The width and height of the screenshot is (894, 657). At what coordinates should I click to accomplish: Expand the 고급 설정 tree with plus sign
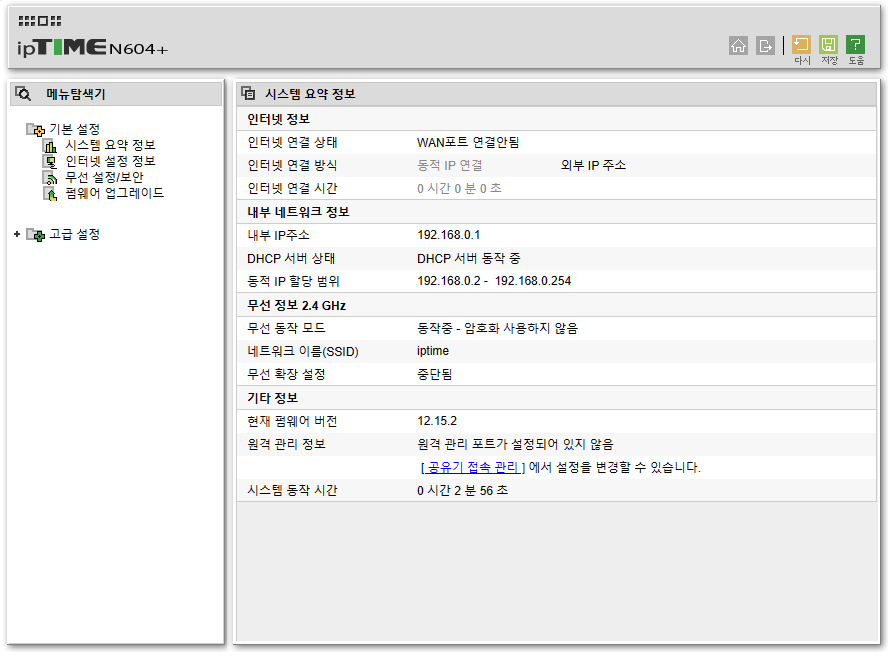[x=17, y=234]
